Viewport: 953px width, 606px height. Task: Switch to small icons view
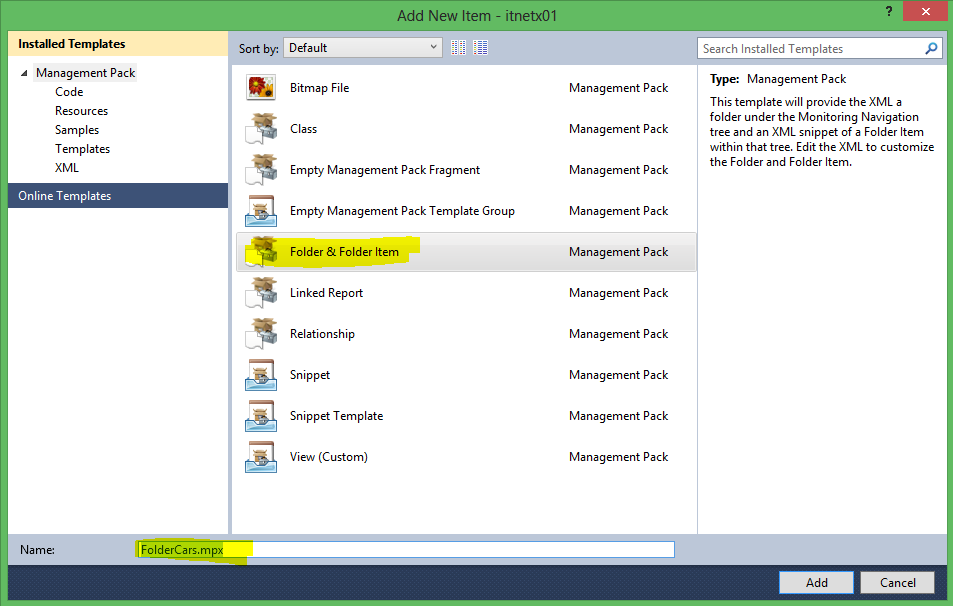pos(459,47)
